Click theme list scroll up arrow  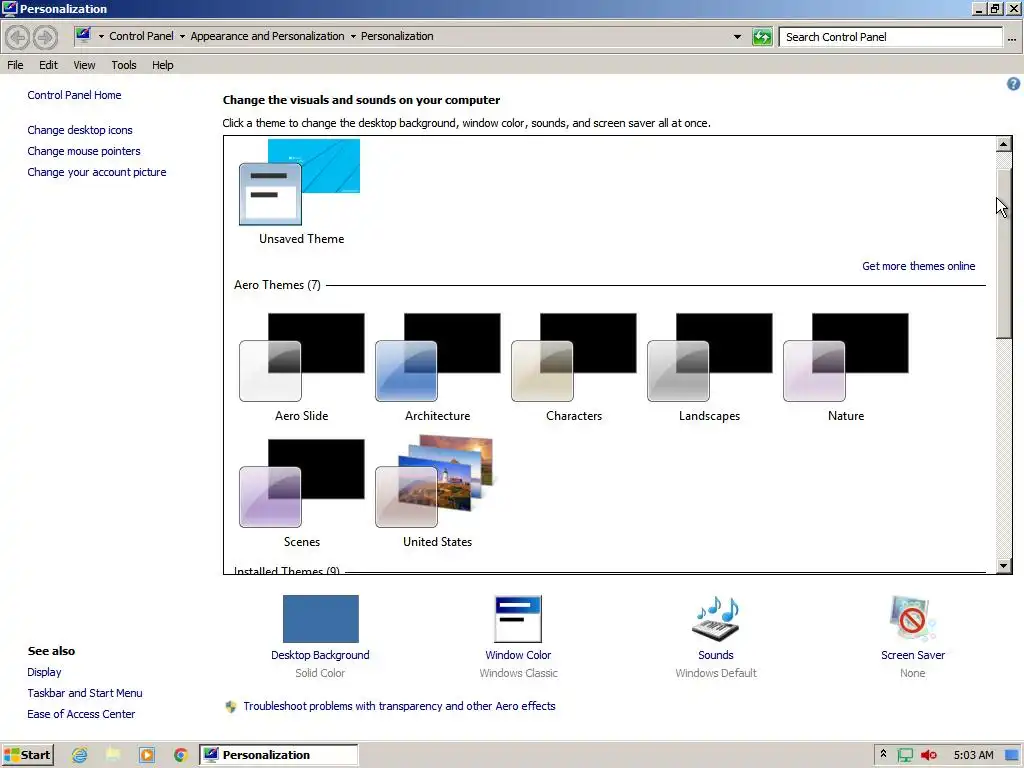pyautogui.click(x=1004, y=144)
